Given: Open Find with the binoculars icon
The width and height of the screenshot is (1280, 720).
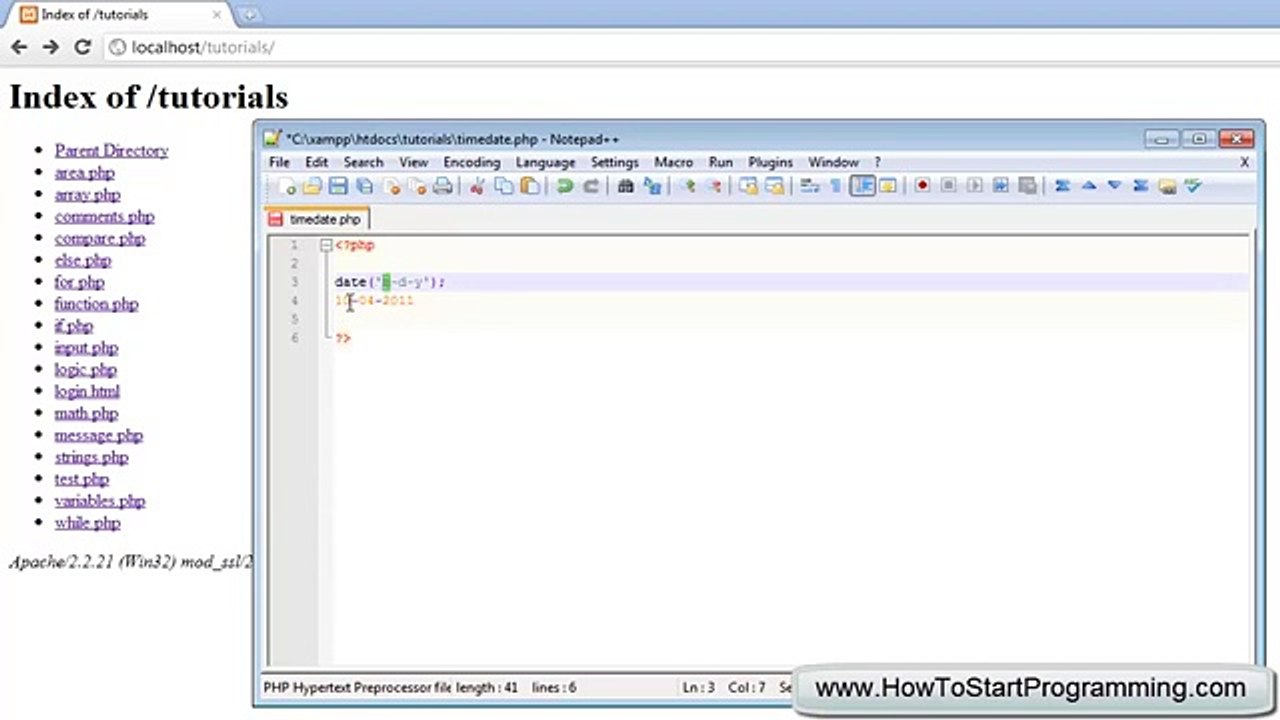Looking at the screenshot, I should click(626, 186).
